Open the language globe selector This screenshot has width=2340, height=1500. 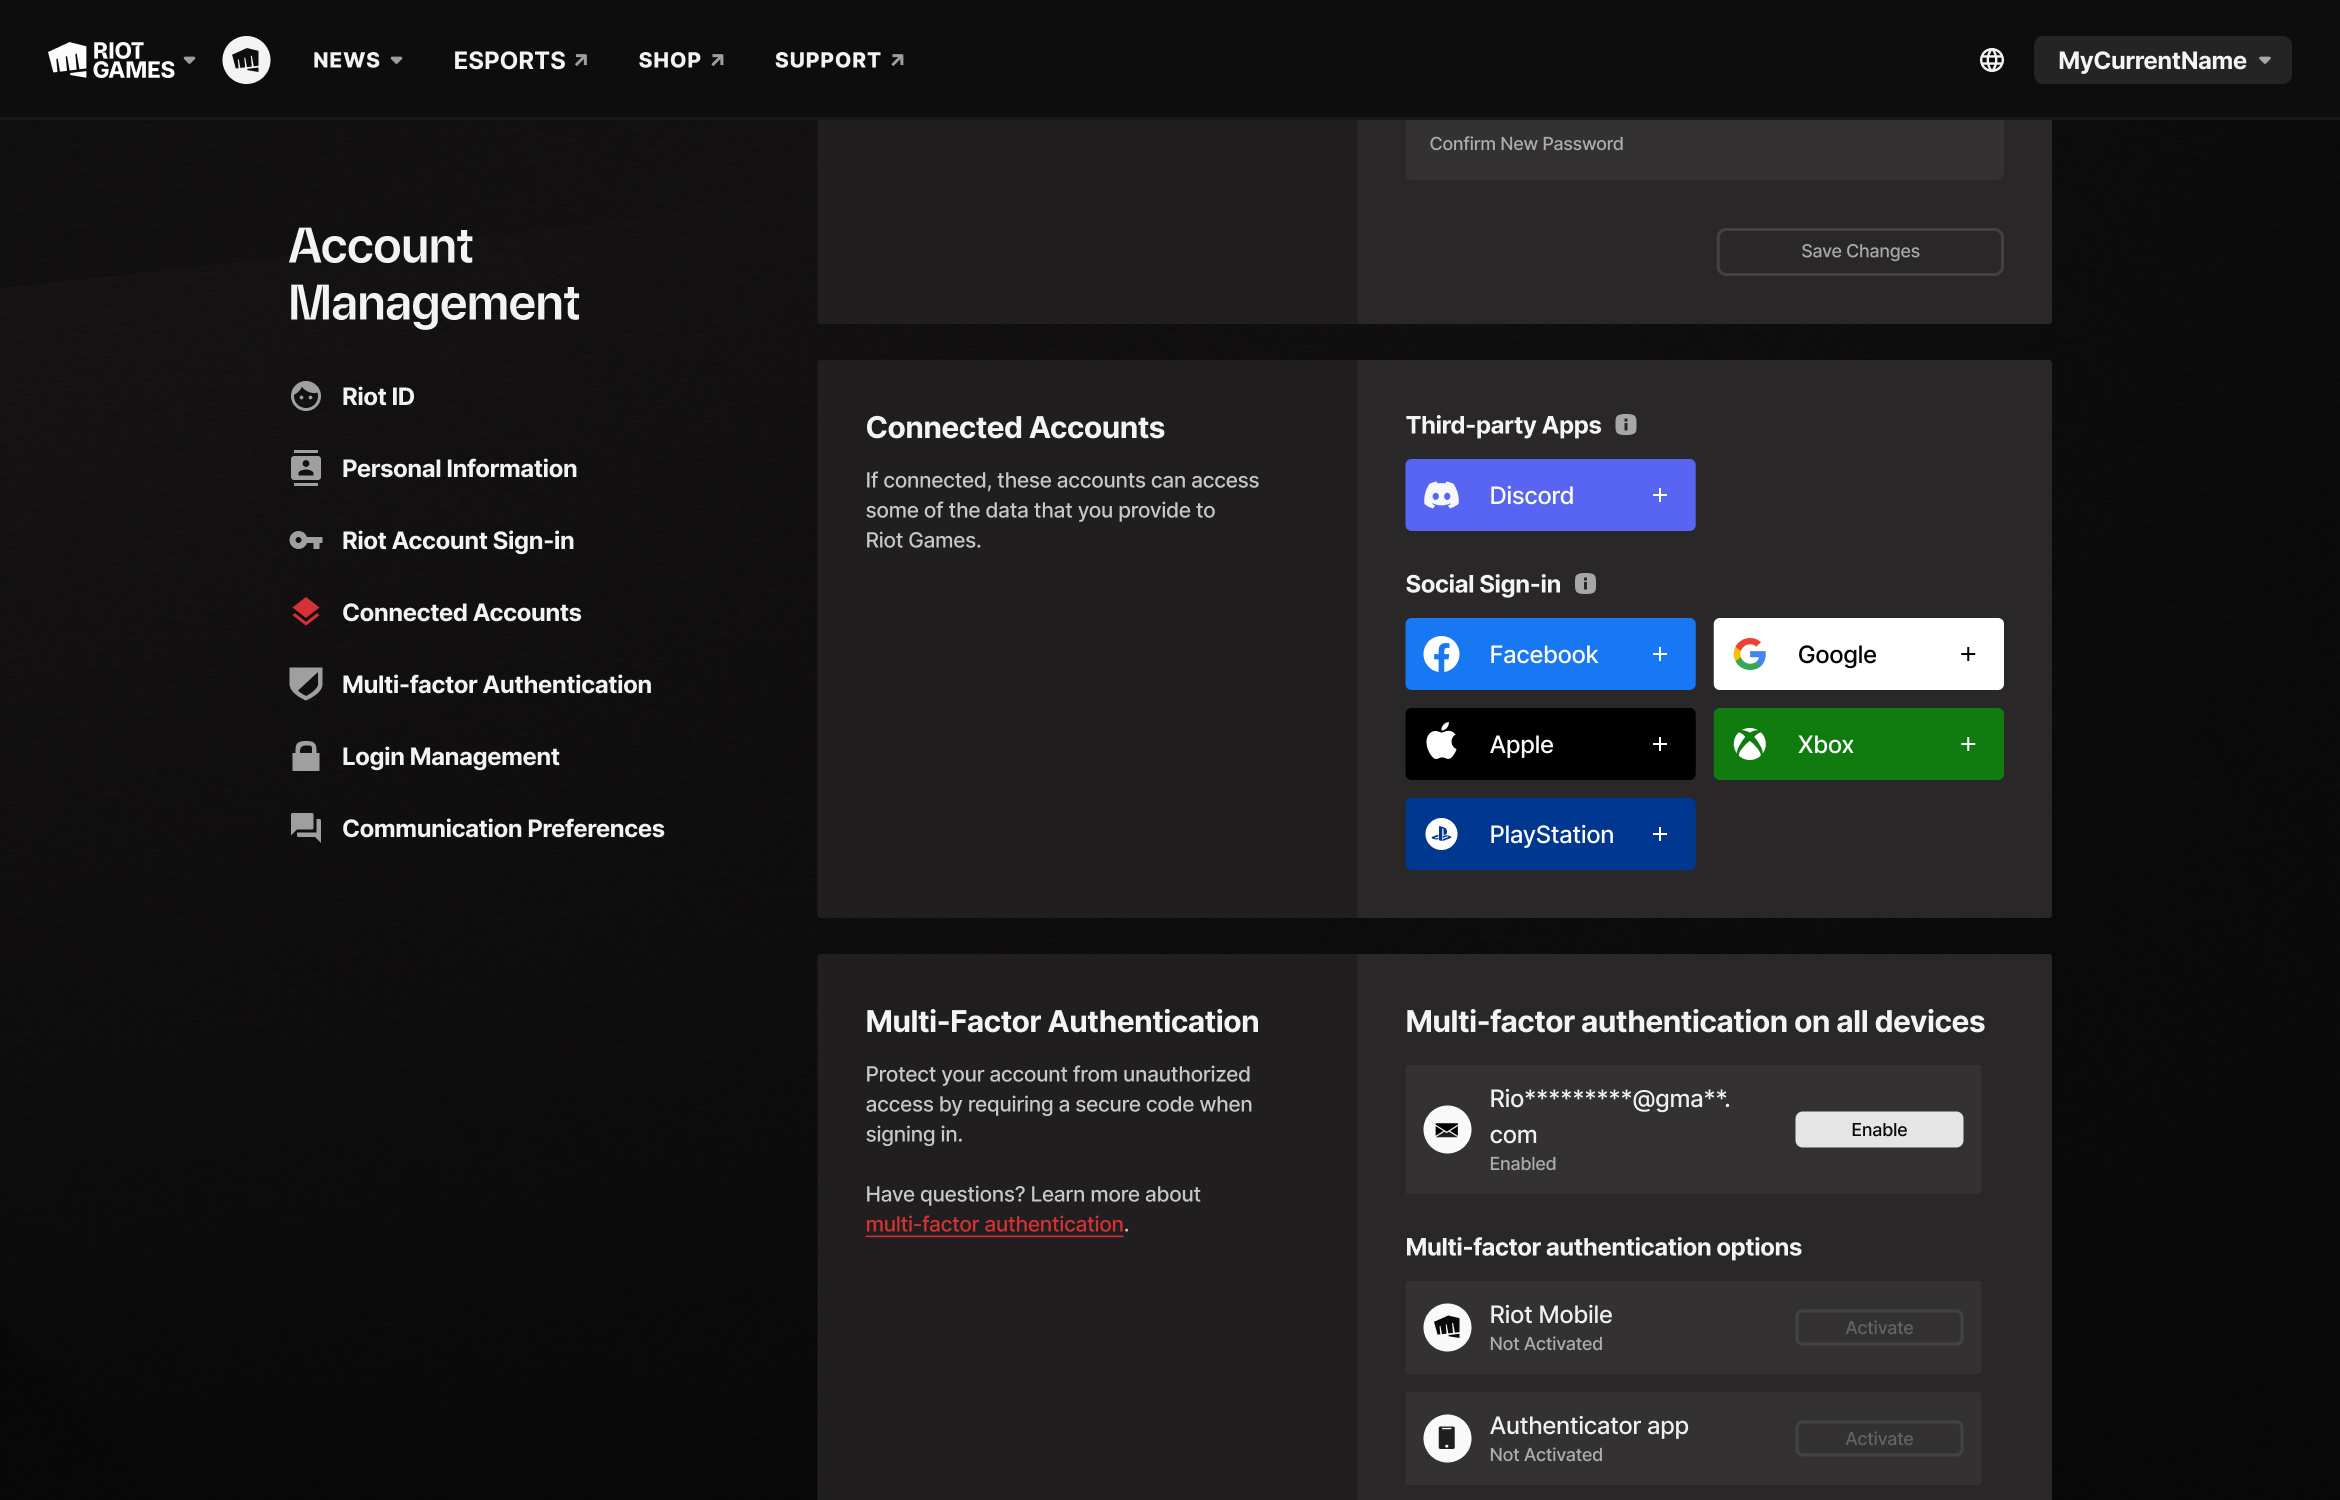tap(1992, 60)
